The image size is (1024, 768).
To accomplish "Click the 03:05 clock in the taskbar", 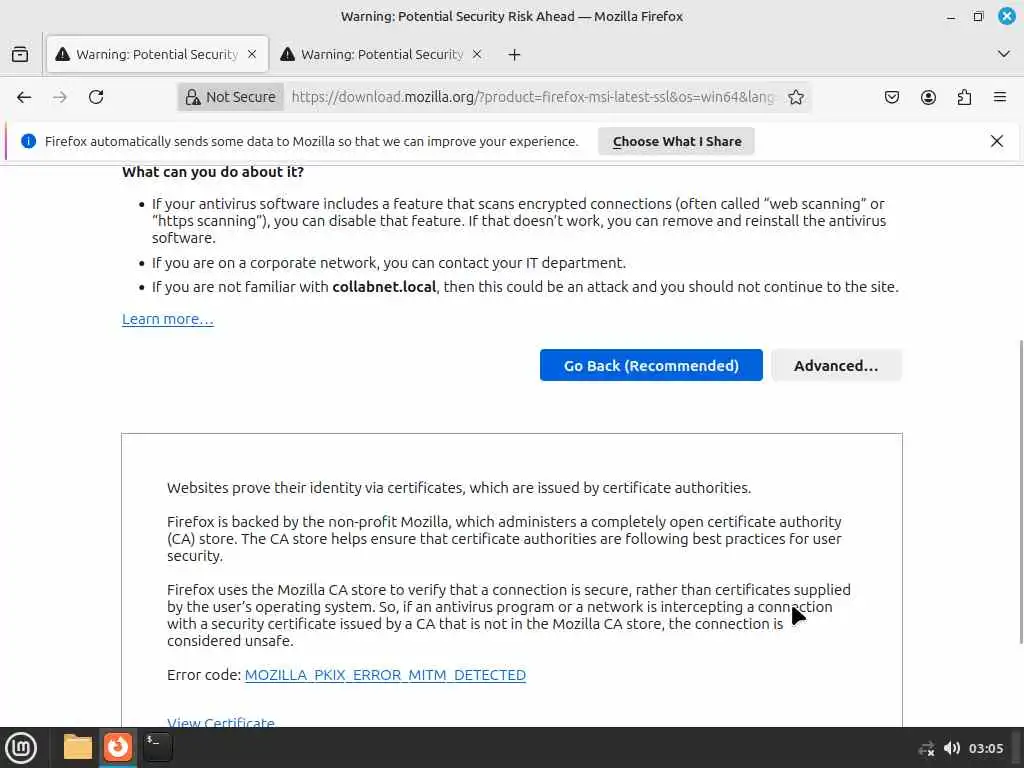I will click(986, 748).
